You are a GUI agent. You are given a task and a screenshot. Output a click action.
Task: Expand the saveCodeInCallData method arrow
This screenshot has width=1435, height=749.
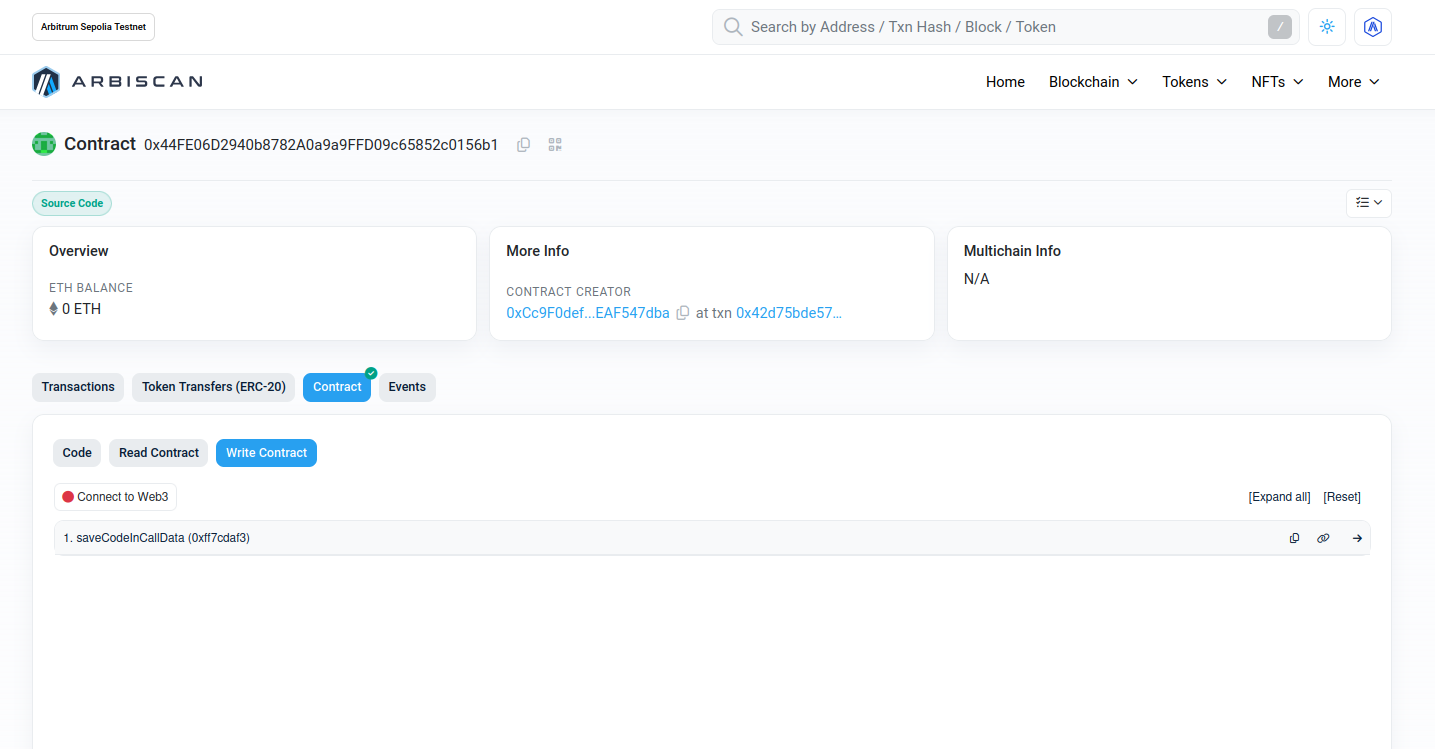tap(1357, 538)
